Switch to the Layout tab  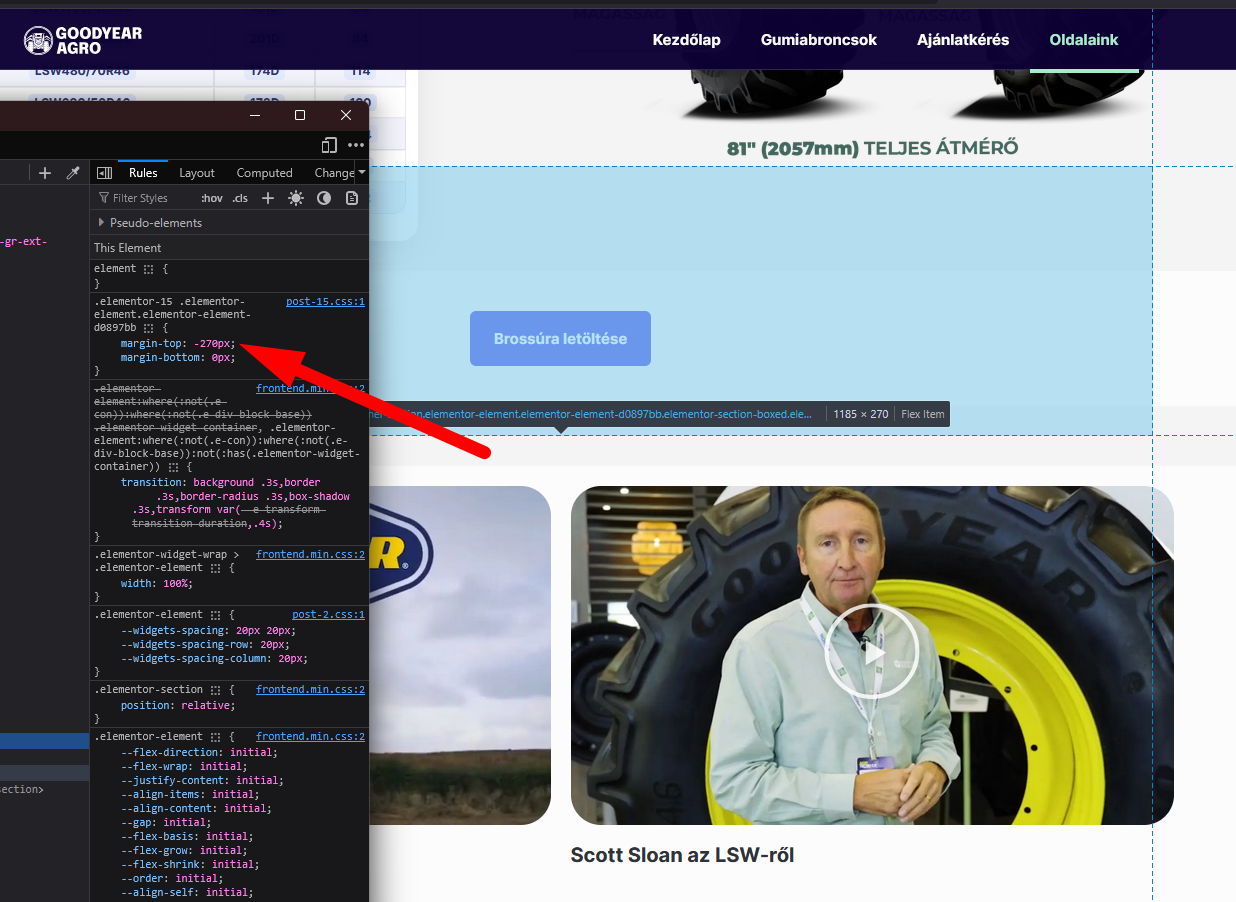(197, 173)
